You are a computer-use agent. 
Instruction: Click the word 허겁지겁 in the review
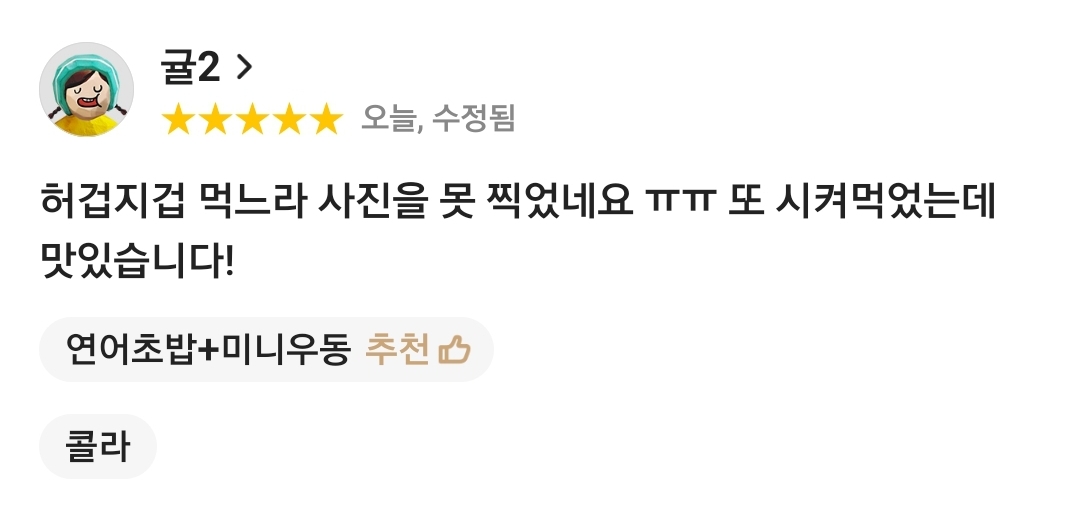[x=113, y=201]
